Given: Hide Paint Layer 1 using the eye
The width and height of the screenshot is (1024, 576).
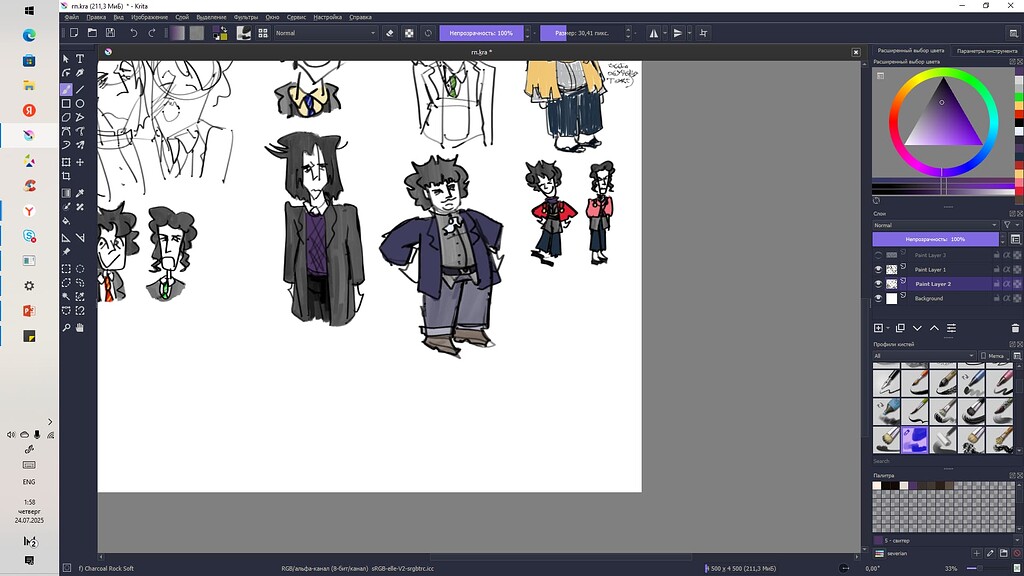Looking at the screenshot, I should (878, 269).
